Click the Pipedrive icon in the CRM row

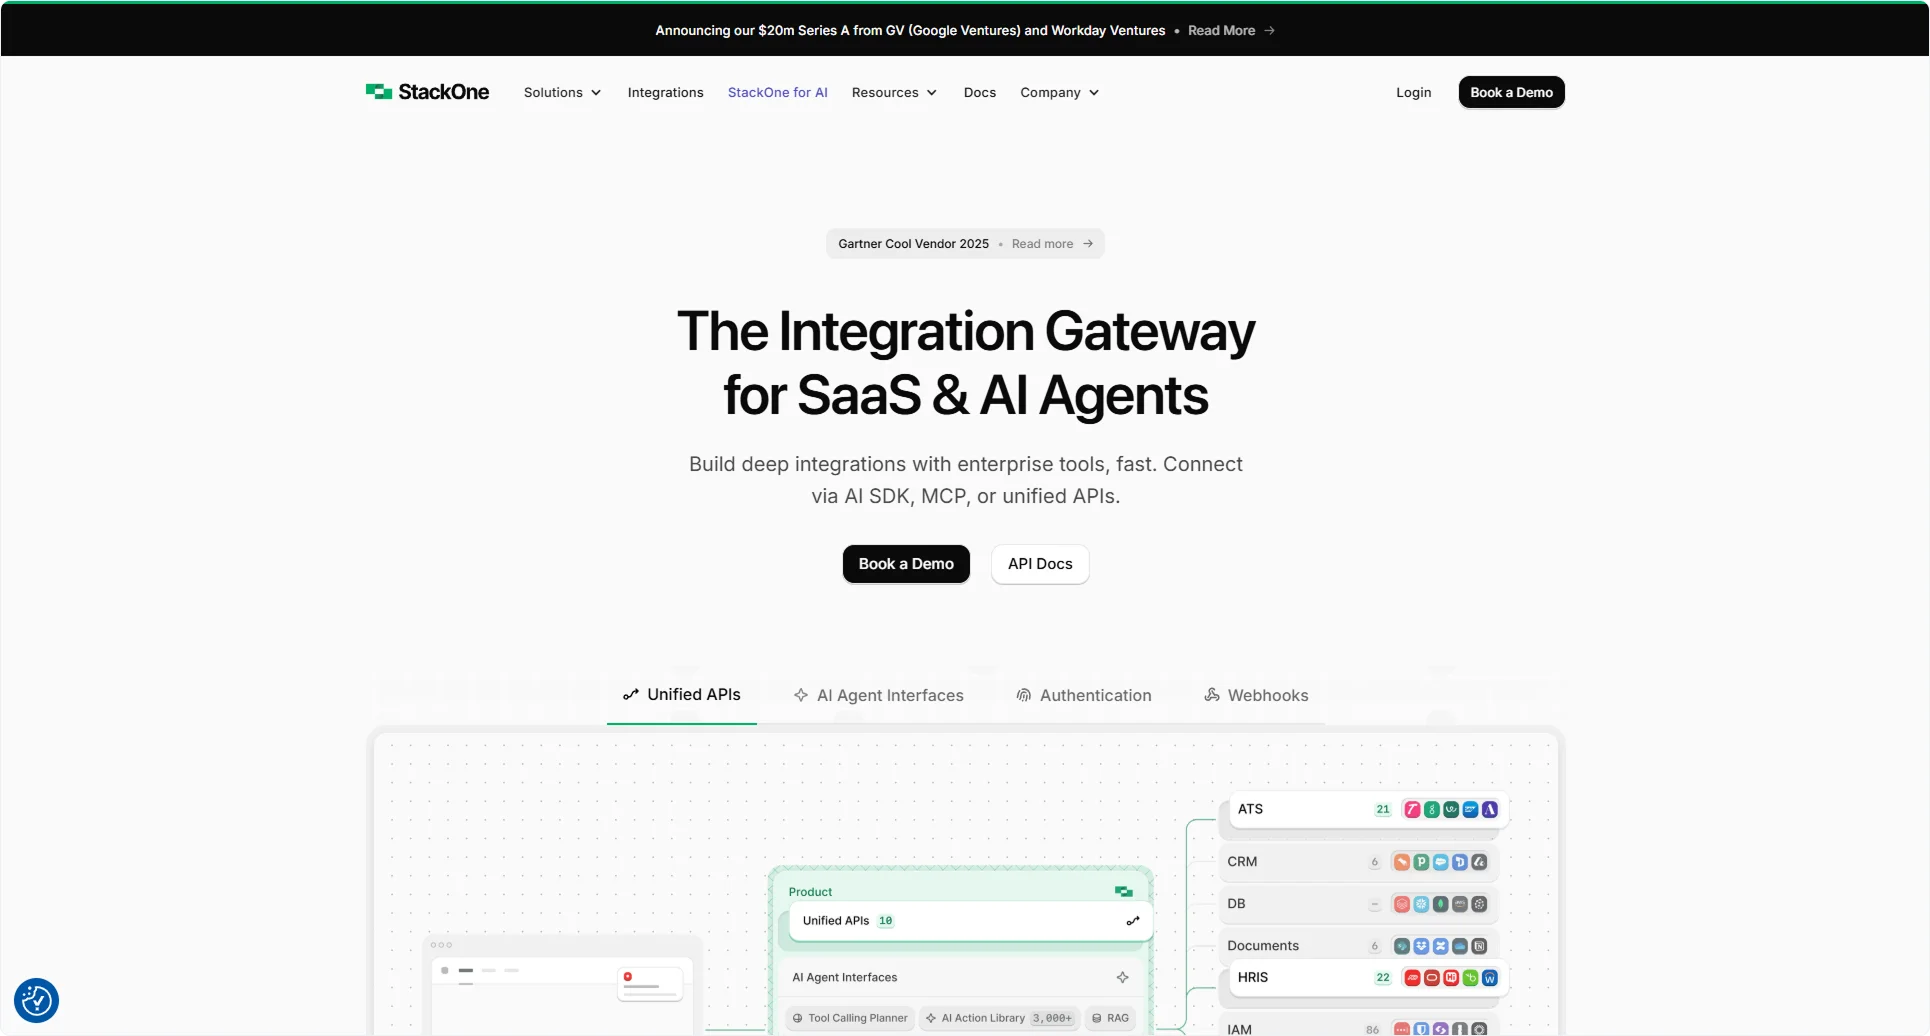tap(1421, 861)
